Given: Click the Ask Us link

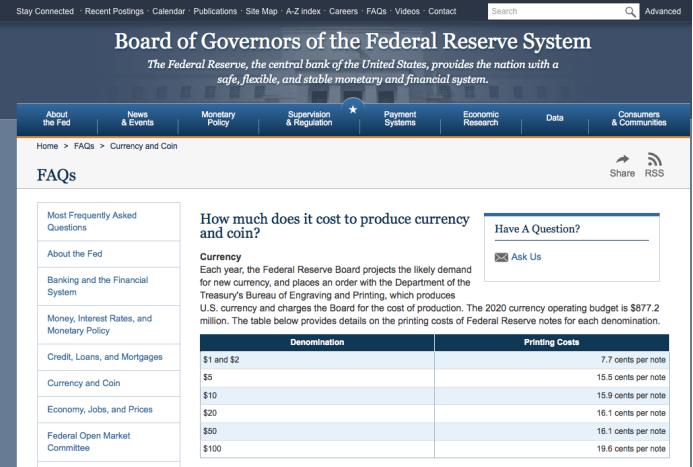Looking at the screenshot, I should [526, 257].
